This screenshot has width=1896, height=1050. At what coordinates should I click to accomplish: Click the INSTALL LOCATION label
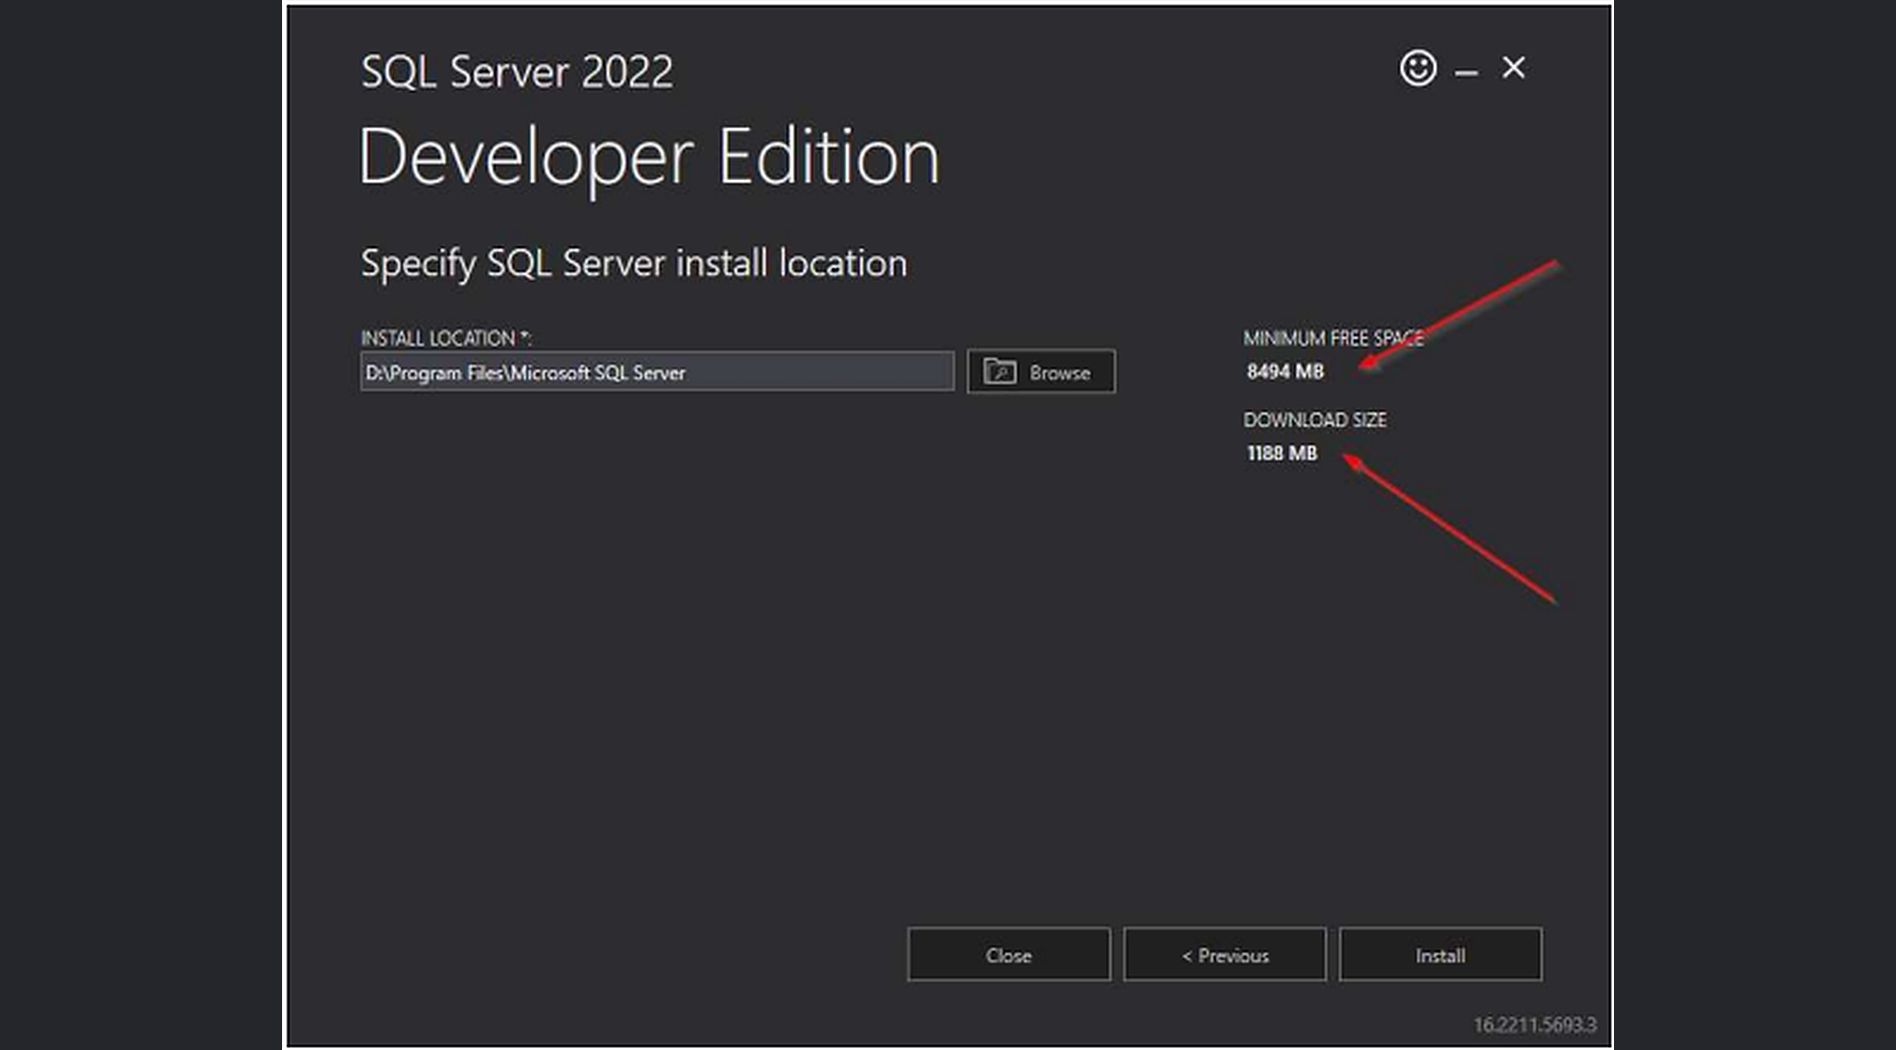(446, 338)
